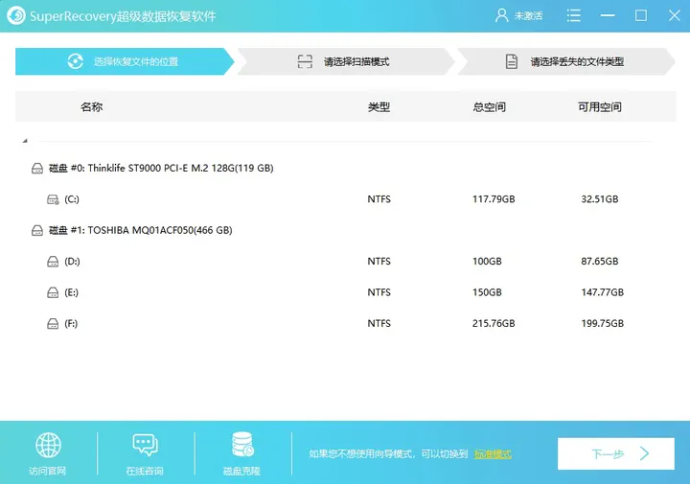Screen dimensions: 690x484
Task: Click the 下一步 next button
Action: 616,454
